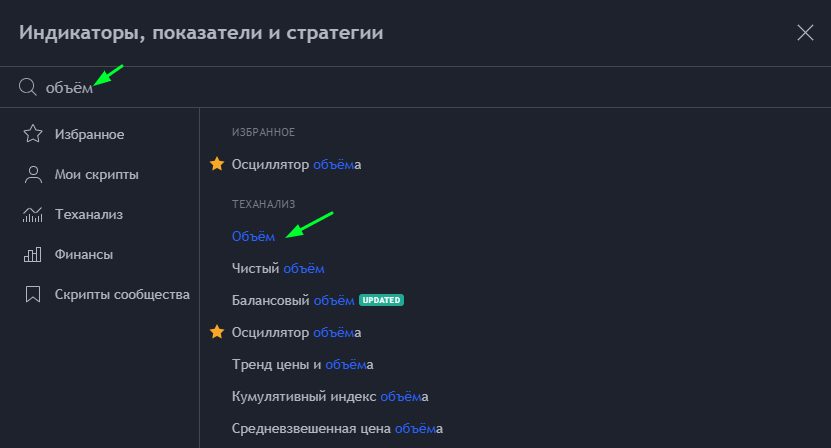Viewport: 831px width, 448px height.
Task: Select Балансовый объём indicator
Action: (293, 300)
